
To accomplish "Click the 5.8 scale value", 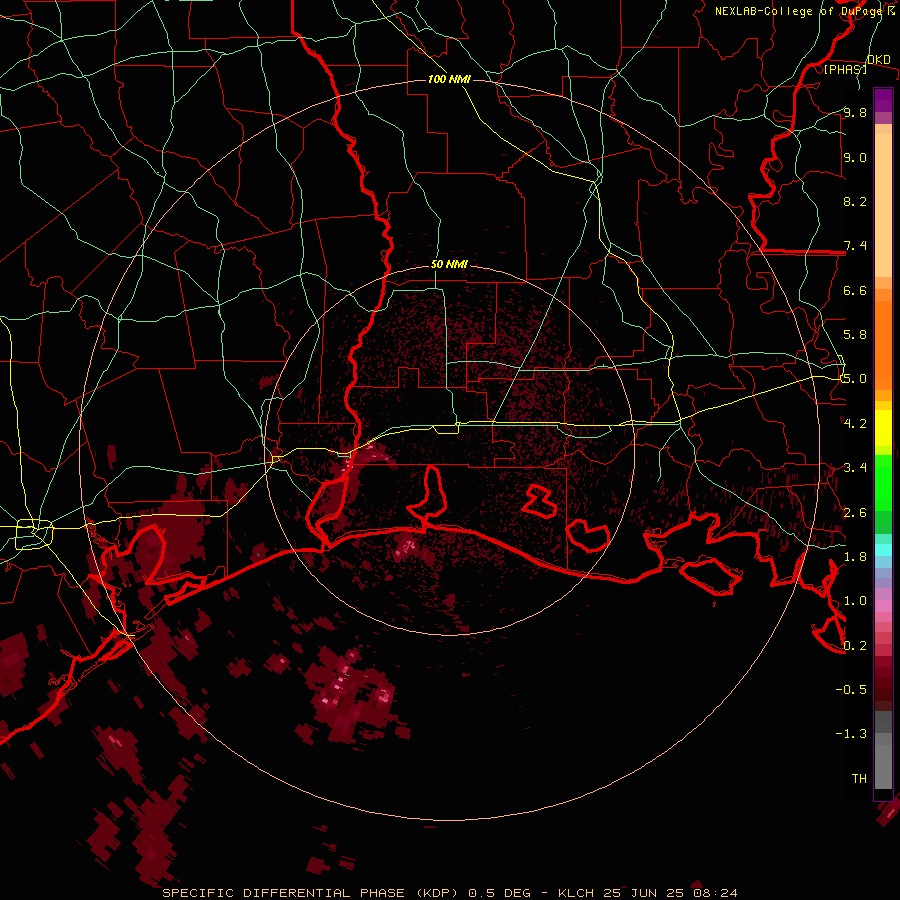I will tap(855, 335).
